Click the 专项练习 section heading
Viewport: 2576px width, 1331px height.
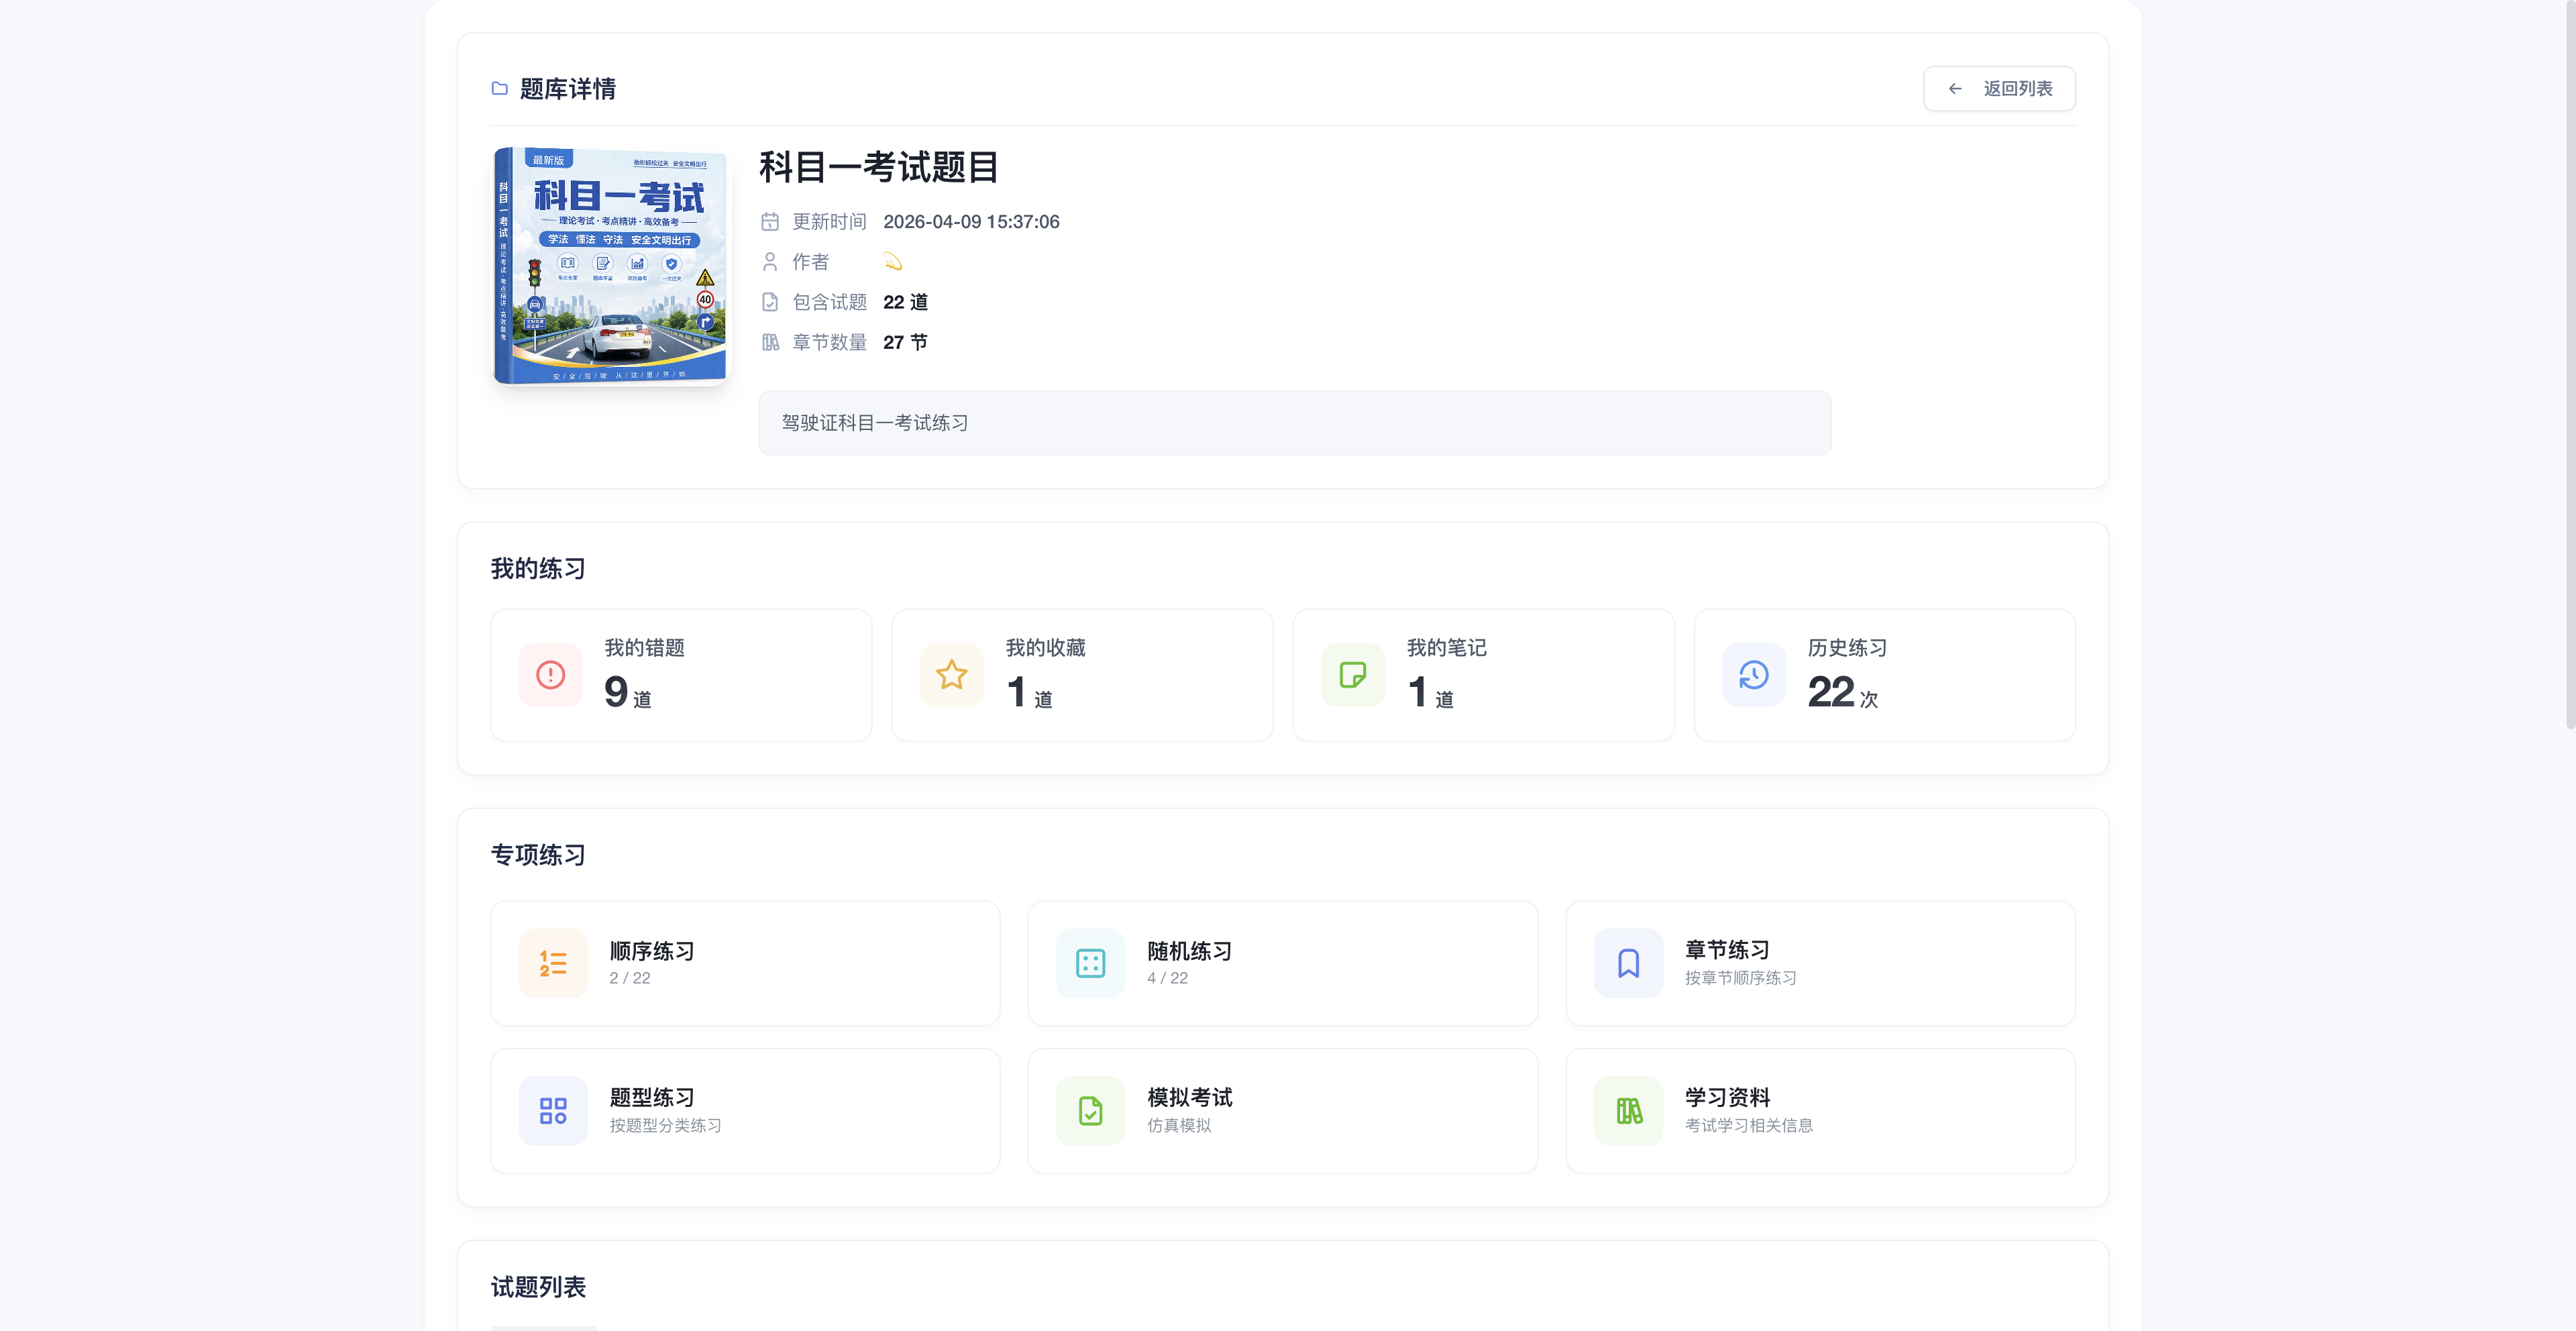[x=538, y=855]
